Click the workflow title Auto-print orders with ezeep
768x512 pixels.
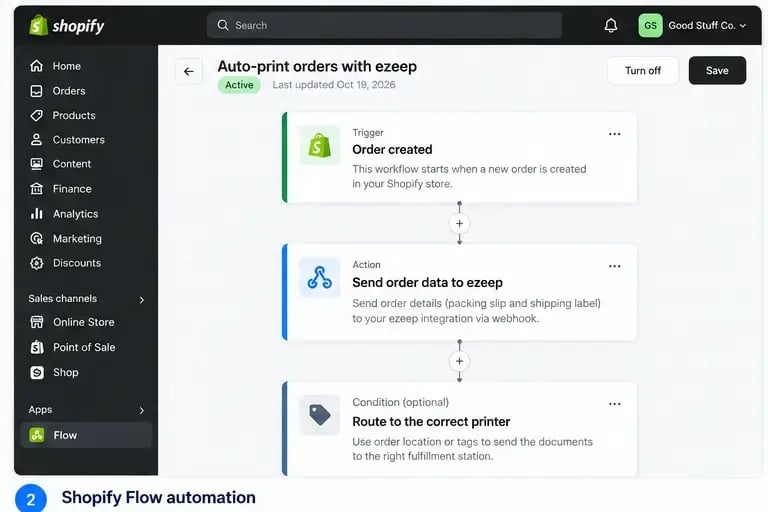(x=317, y=67)
